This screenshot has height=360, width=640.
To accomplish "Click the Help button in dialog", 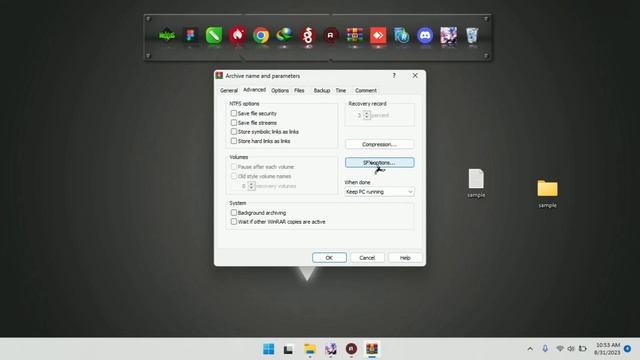I will [405, 258].
